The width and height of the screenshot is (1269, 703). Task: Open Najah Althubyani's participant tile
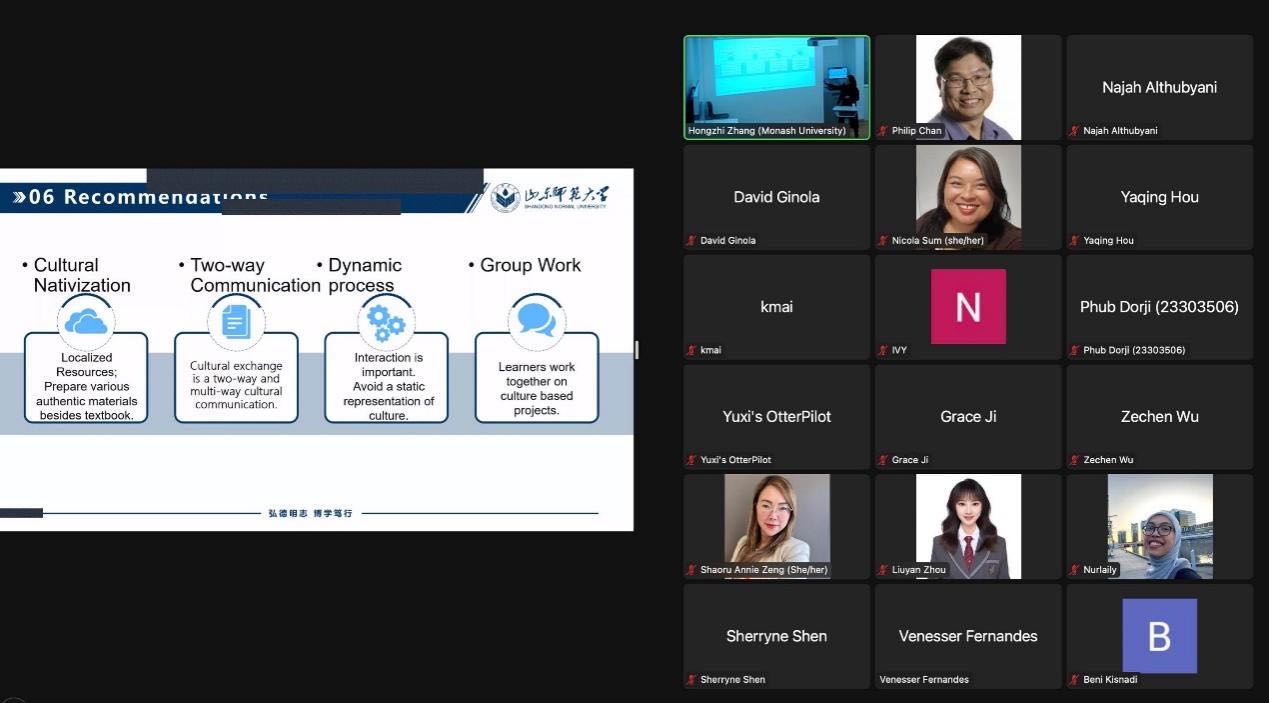pos(1159,87)
